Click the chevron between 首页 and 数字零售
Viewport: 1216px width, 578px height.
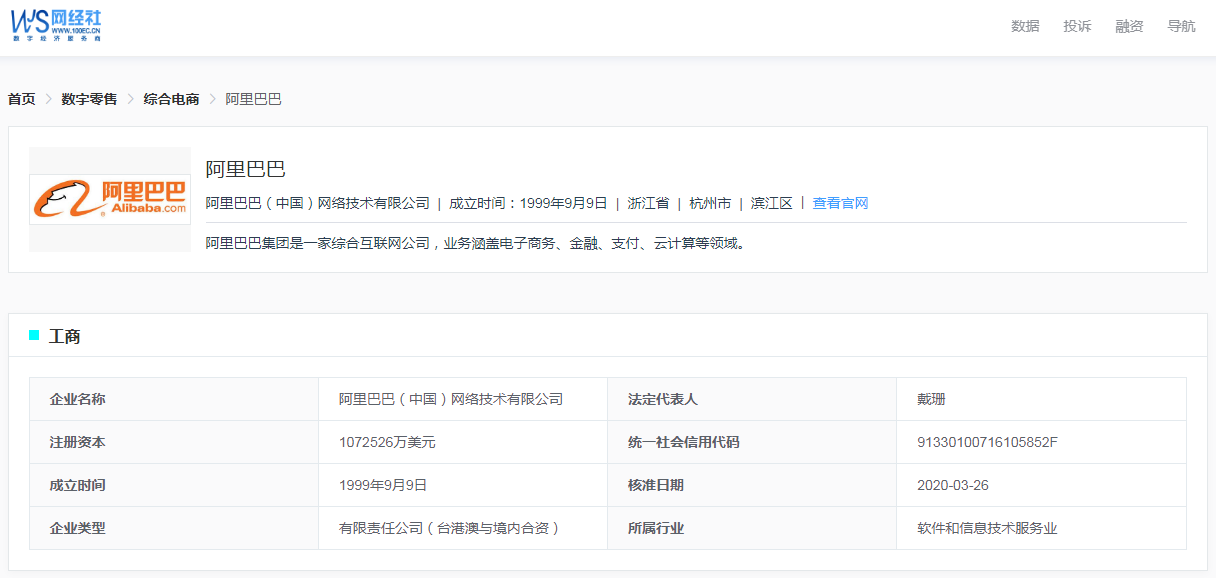click(48, 99)
